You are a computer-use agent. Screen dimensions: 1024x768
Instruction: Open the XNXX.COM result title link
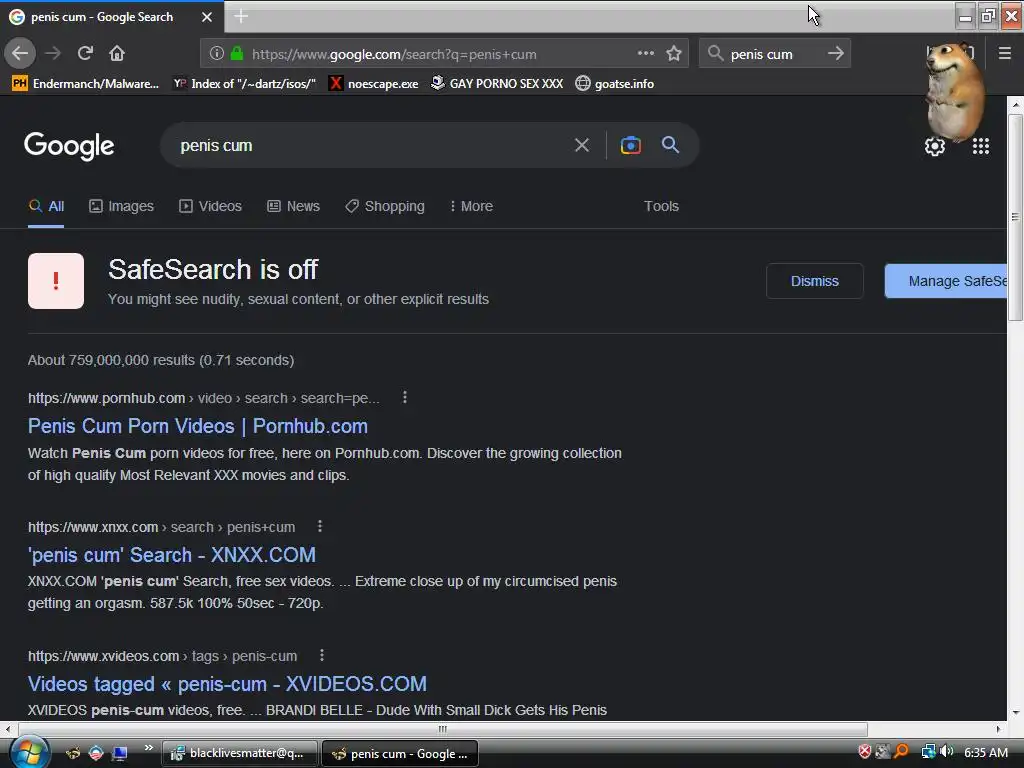click(x=172, y=554)
